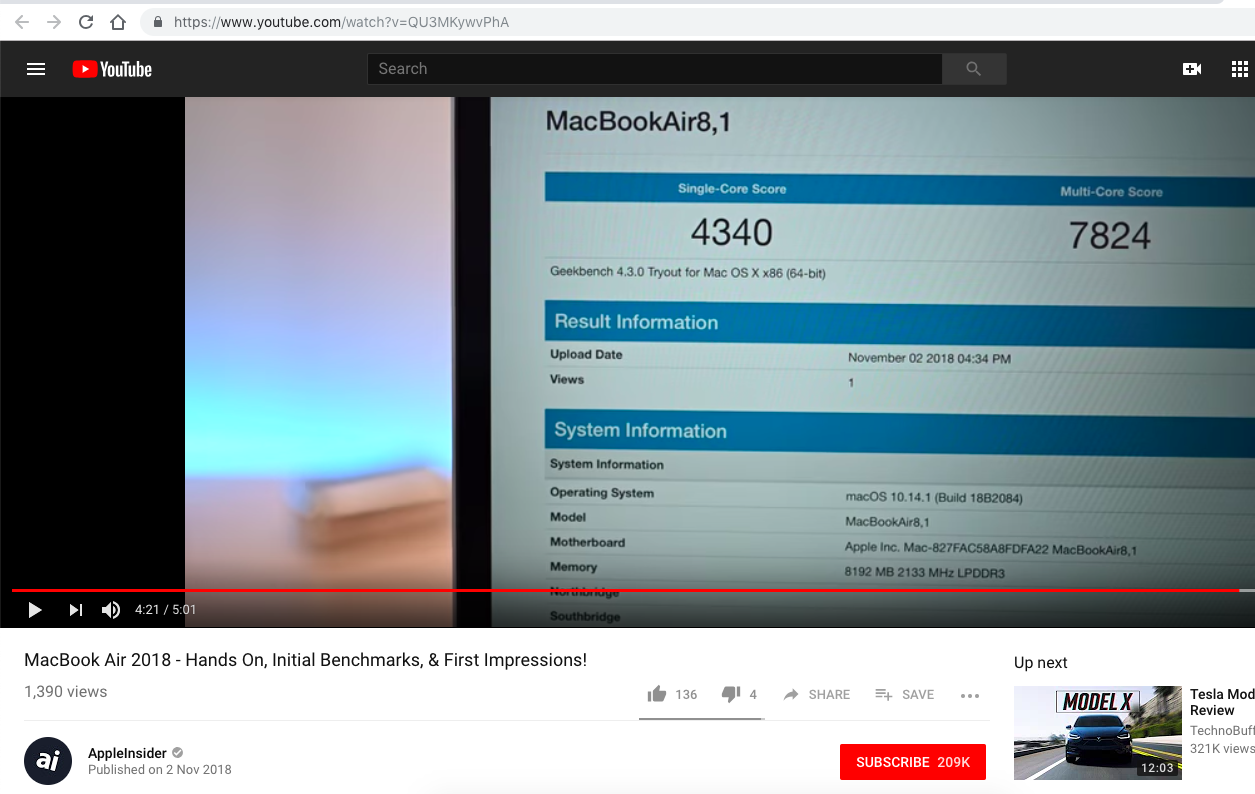Click the 1,390 views count

pyautogui.click(x=65, y=692)
